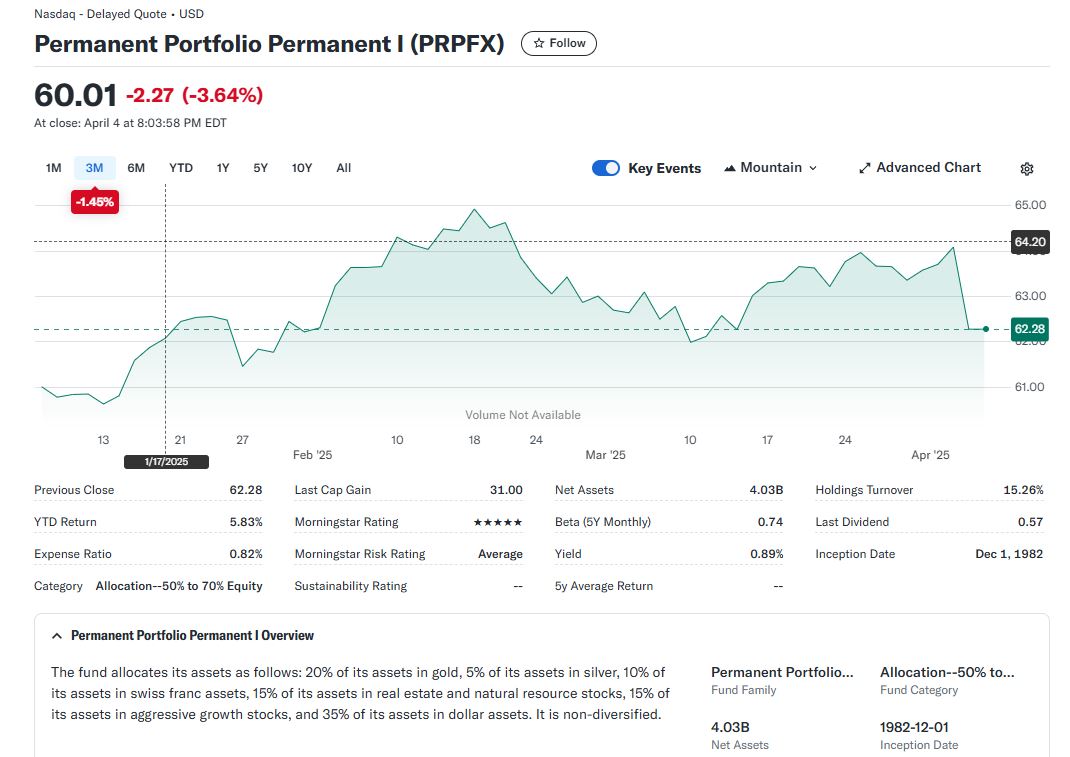The image size is (1070, 757).
Task: Click the 62.28 price label on chart
Action: (1029, 329)
